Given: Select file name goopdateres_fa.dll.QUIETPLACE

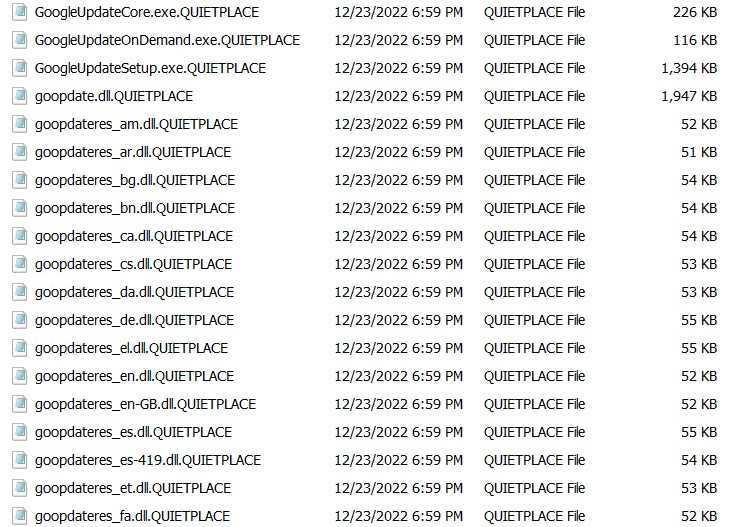Looking at the screenshot, I should [x=132, y=516].
